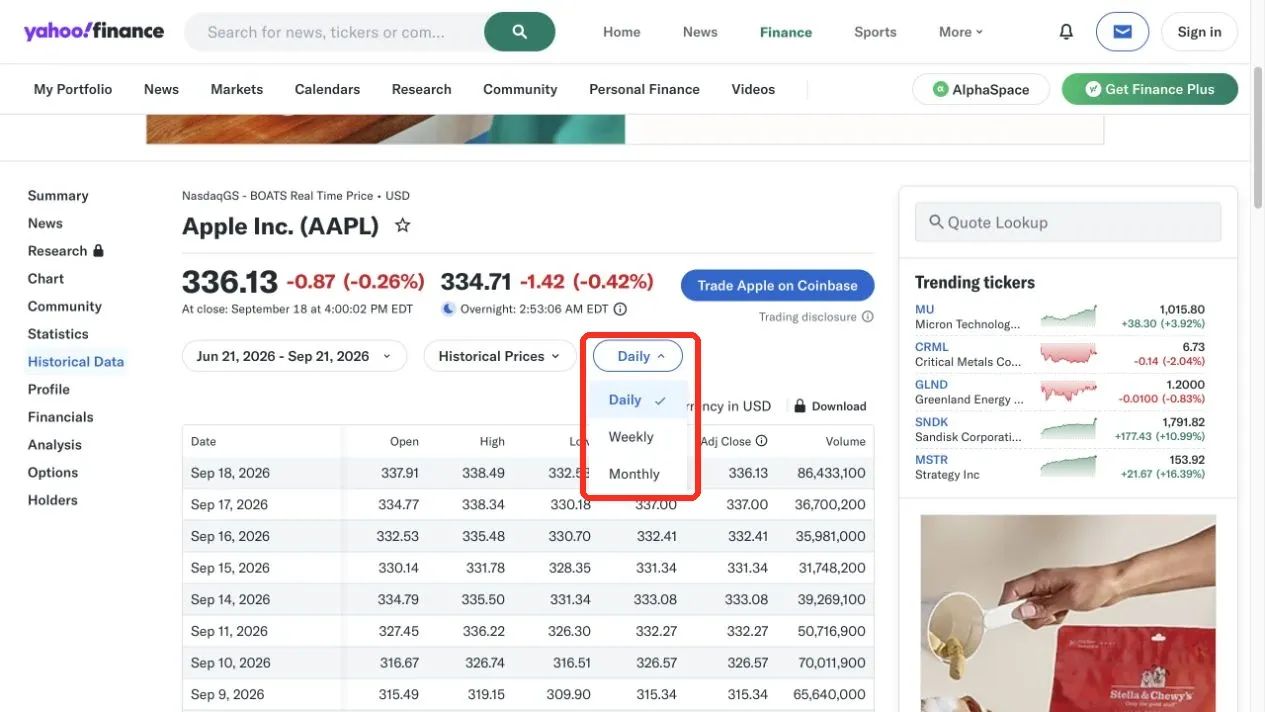Image resolution: width=1265 pixels, height=712 pixels.
Task: Open Options in the left sidebar
Action: 53,473
